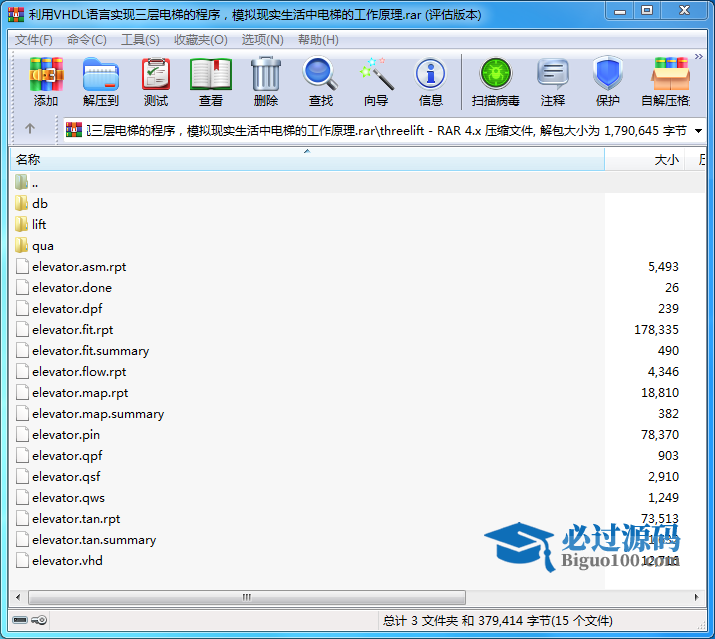The image size is (715, 639).
Task: Select the qua folder icon
Action: (x=21, y=245)
